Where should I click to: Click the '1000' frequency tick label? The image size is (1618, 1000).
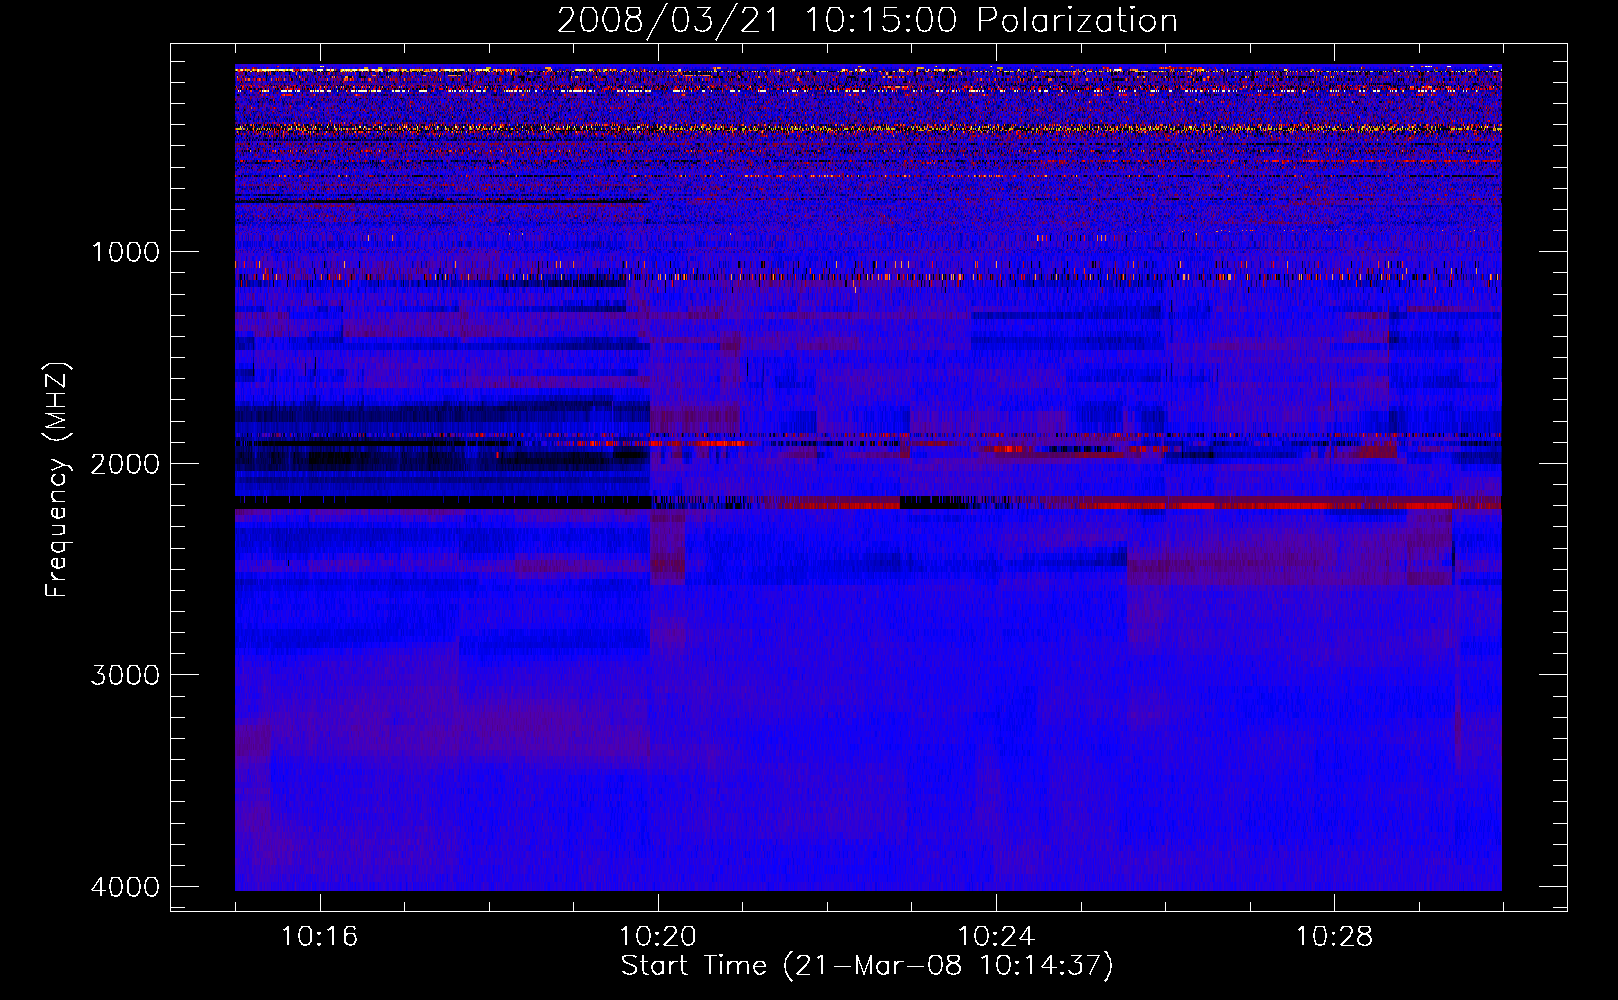tap(125, 252)
